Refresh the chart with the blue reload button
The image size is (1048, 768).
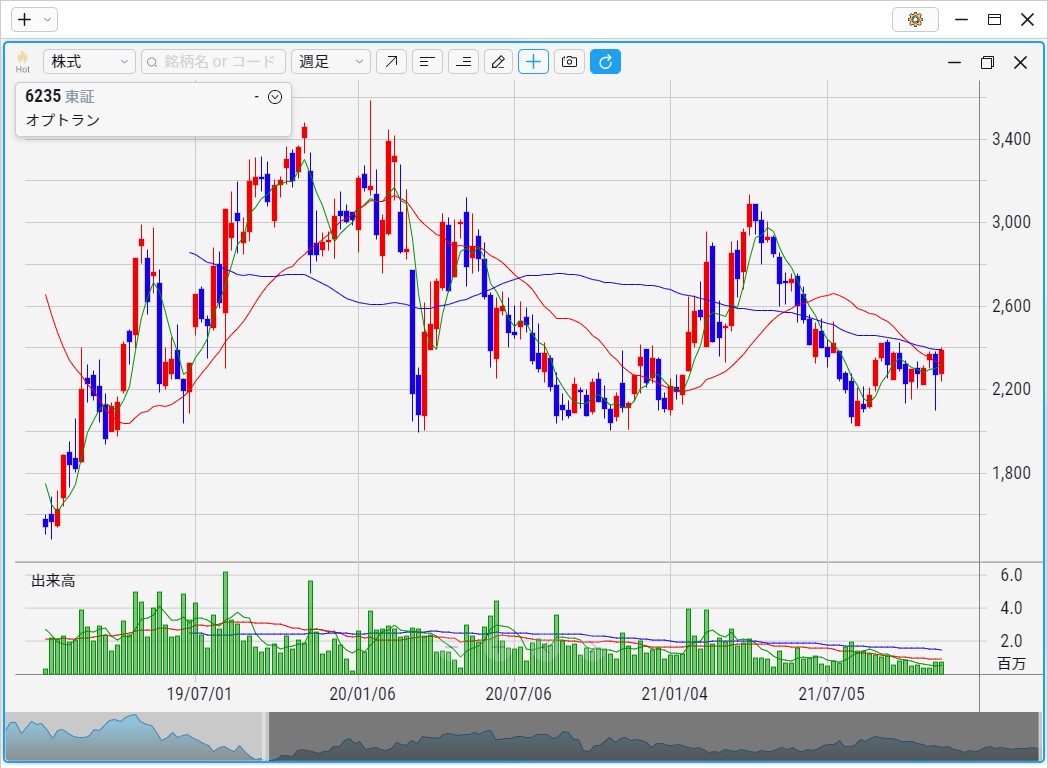click(x=606, y=61)
